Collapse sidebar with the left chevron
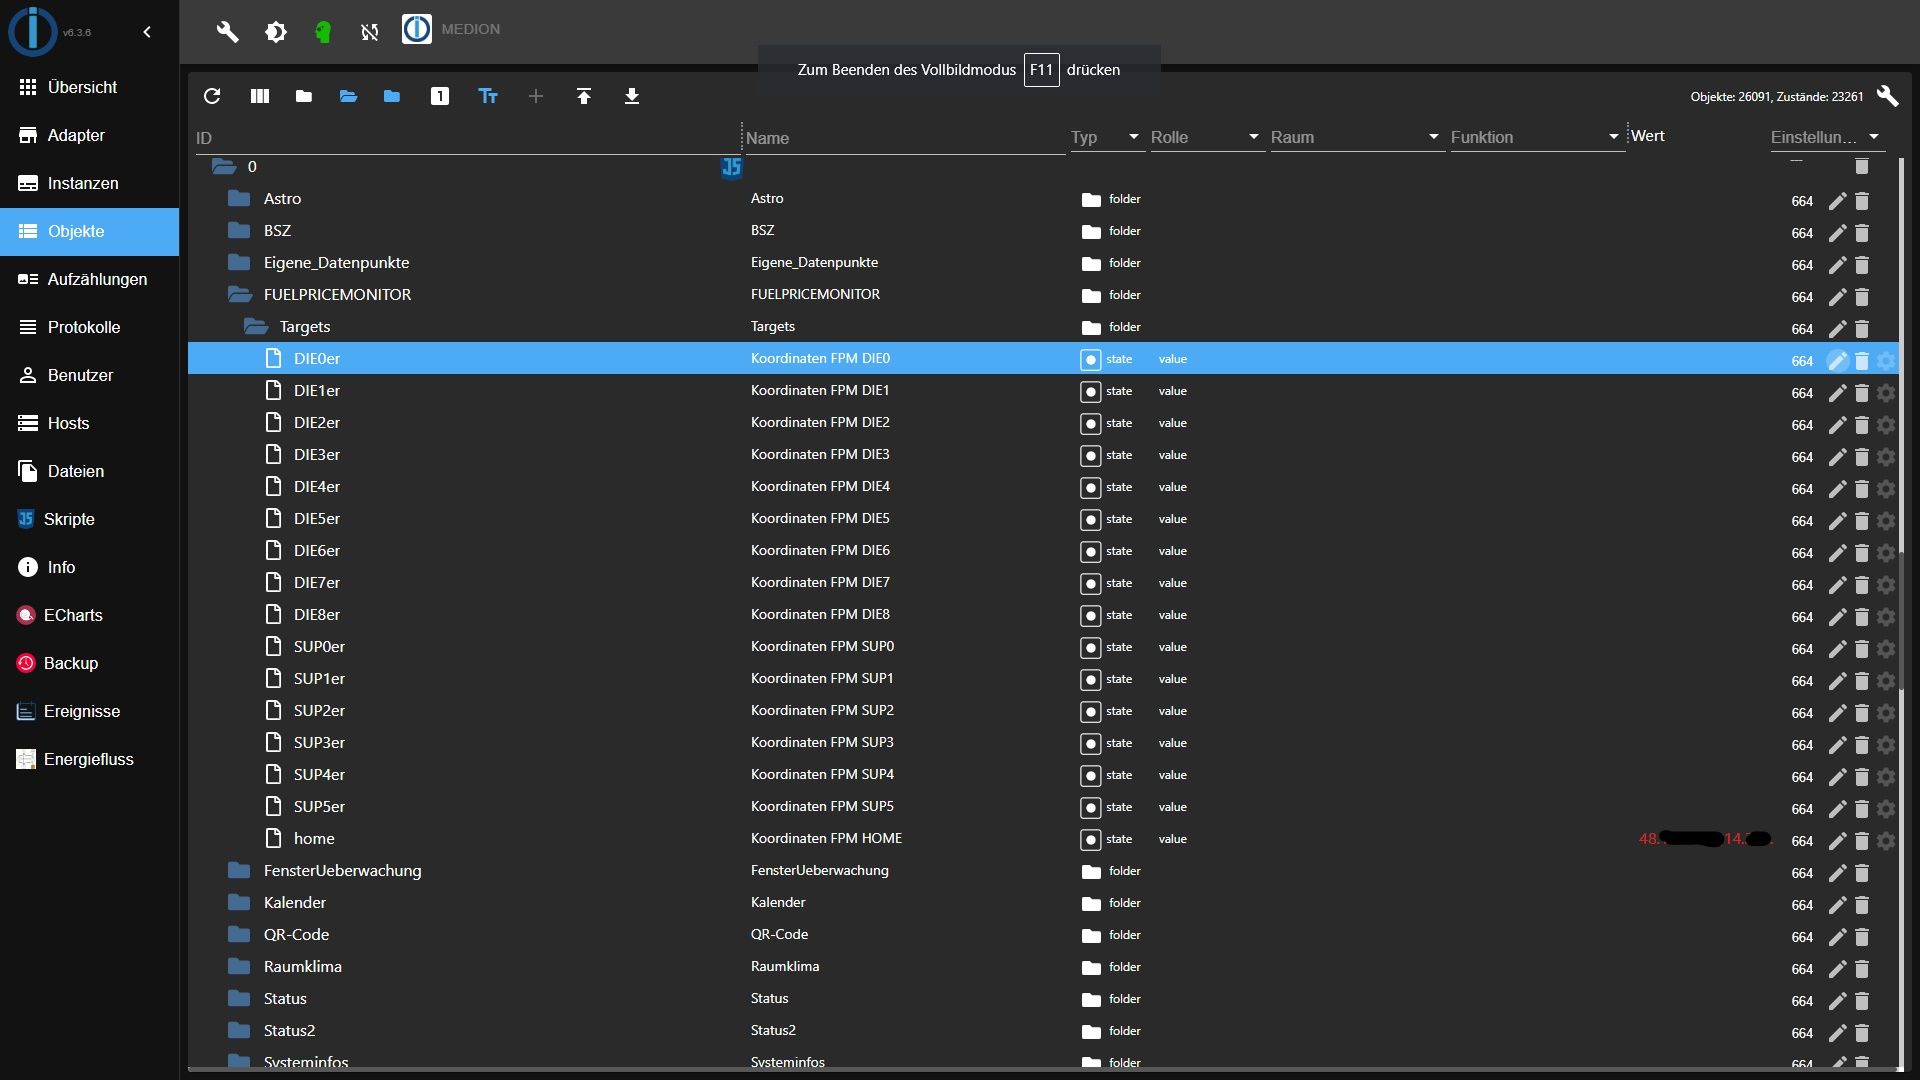The height and width of the screenshot is (1080, 1920). pos(147,32)
